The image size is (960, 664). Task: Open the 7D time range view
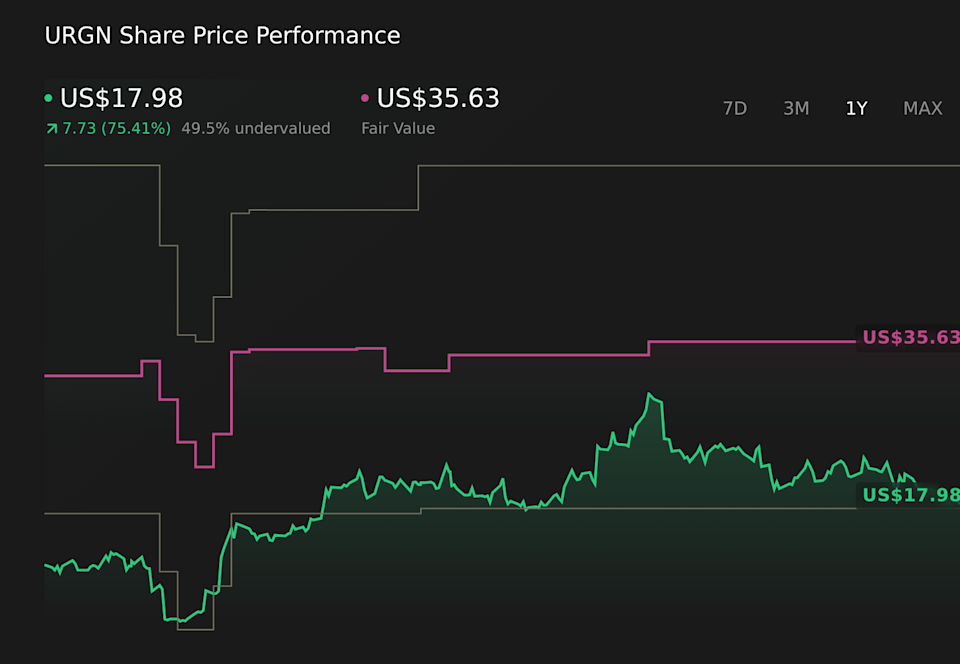tap(735, 108)
